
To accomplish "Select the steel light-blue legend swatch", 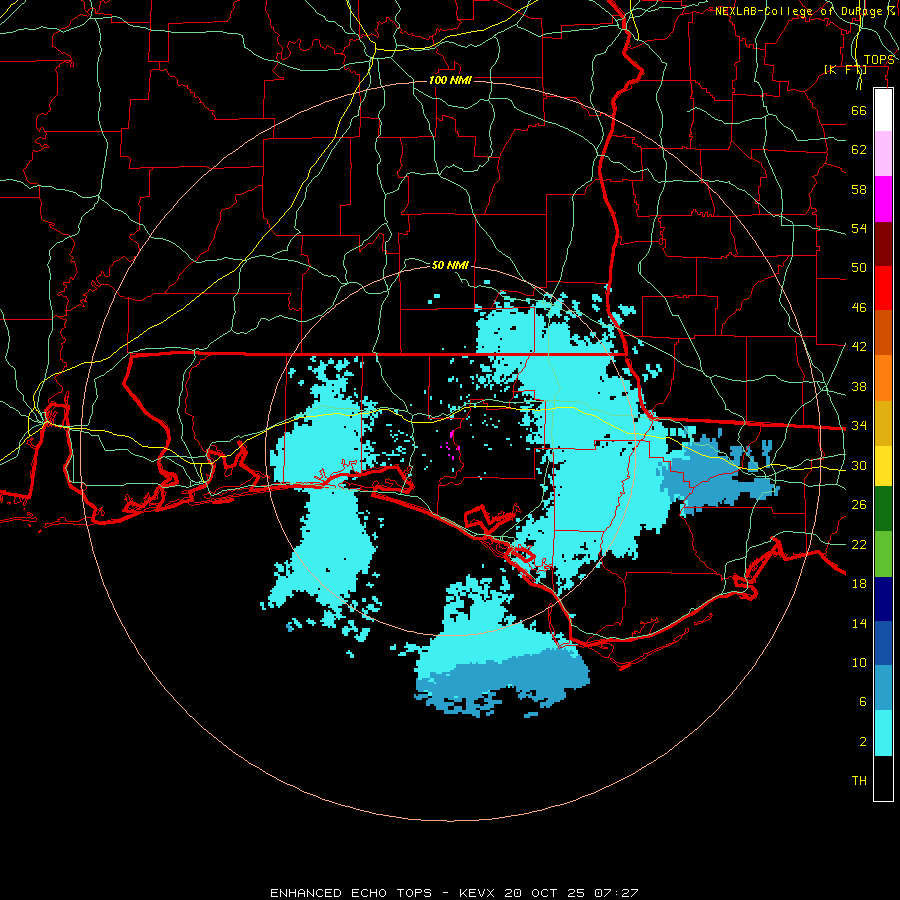I will pos(883,688).
